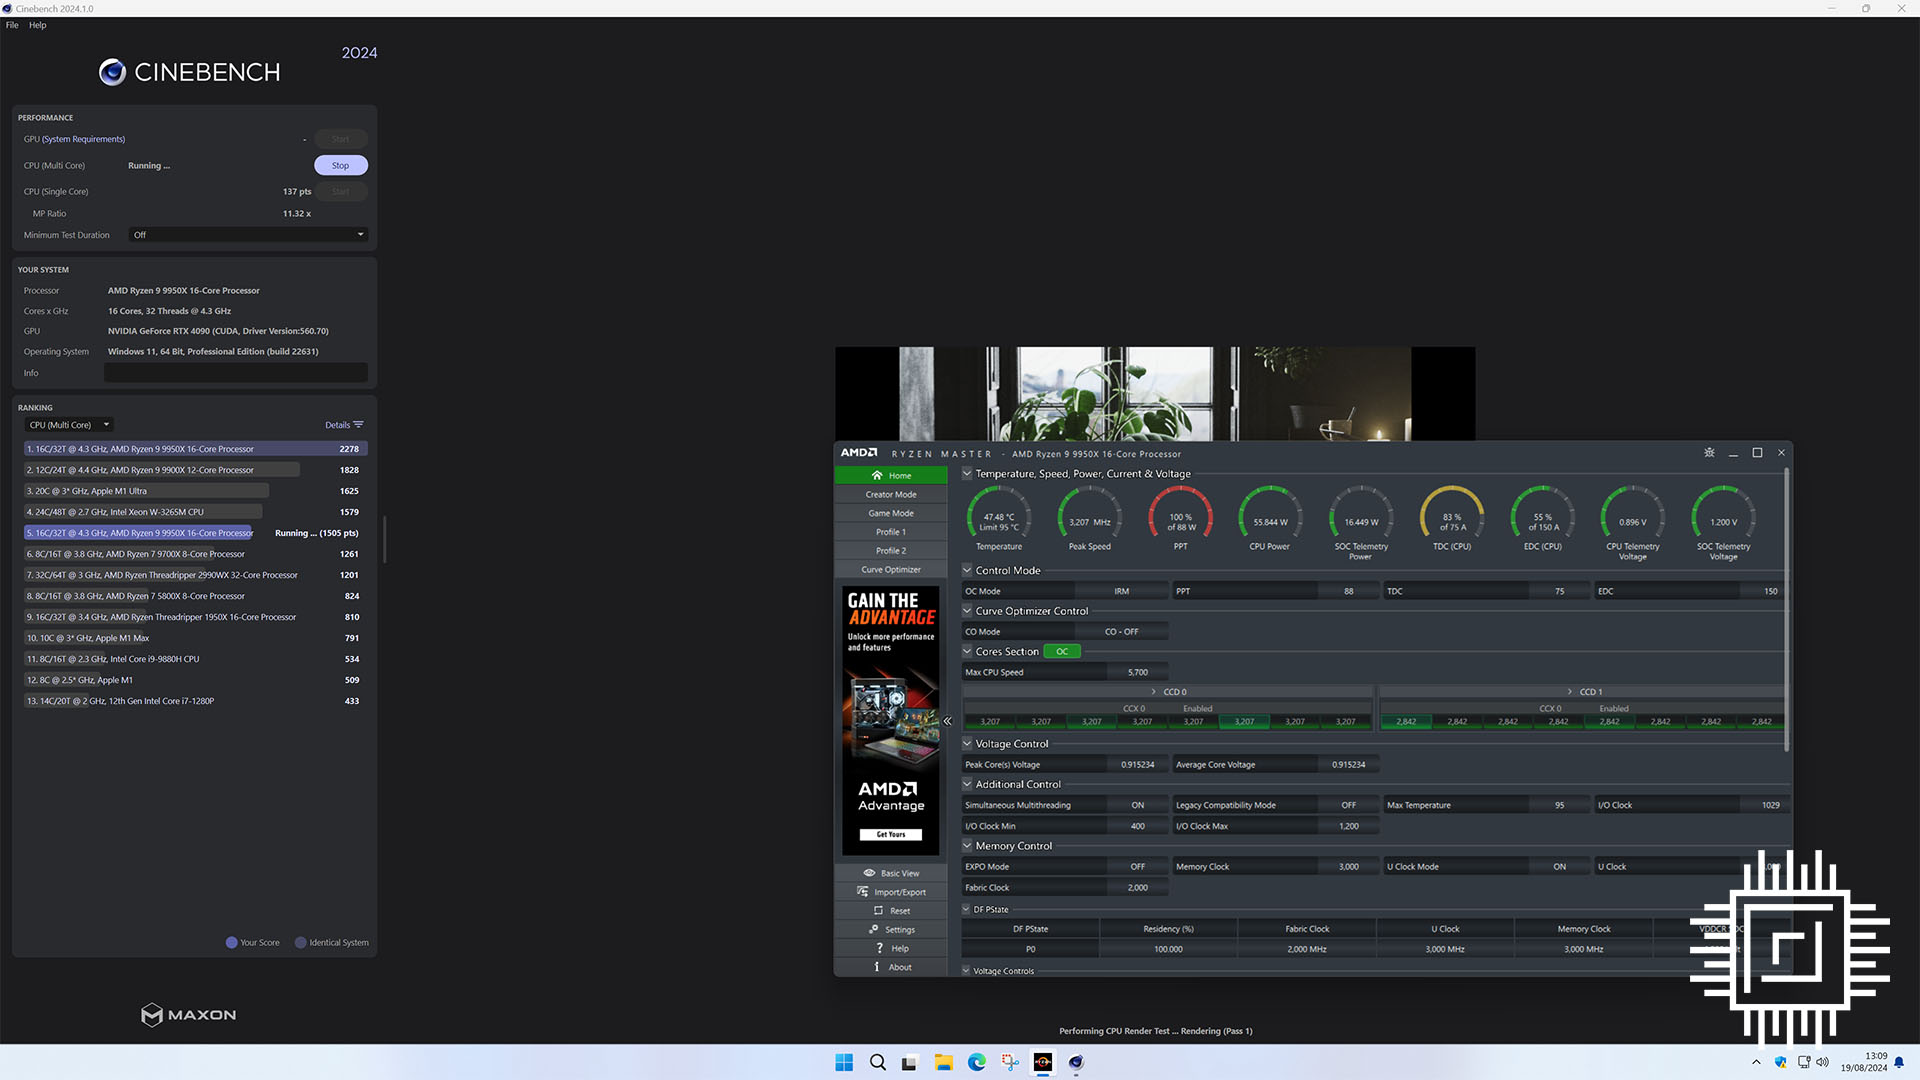The width and height of the screenshot is (1920, 1080).
Task: Toggle Simultaneous Multithreading ON value
Action: click(x=1137, y=805)
